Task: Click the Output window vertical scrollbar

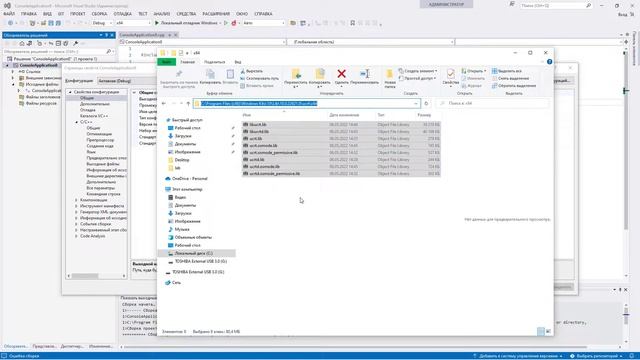Action: [x=626, y=322]
